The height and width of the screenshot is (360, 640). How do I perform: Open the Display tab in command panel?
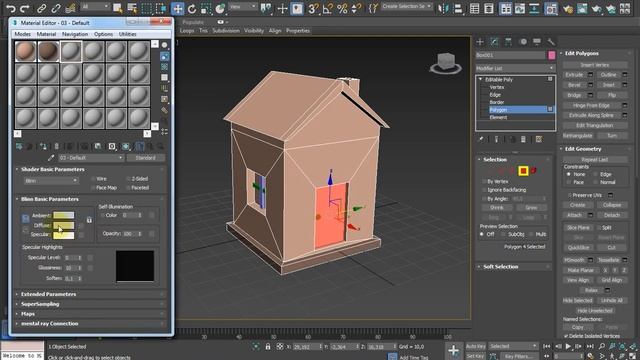[x=537, y=42]
